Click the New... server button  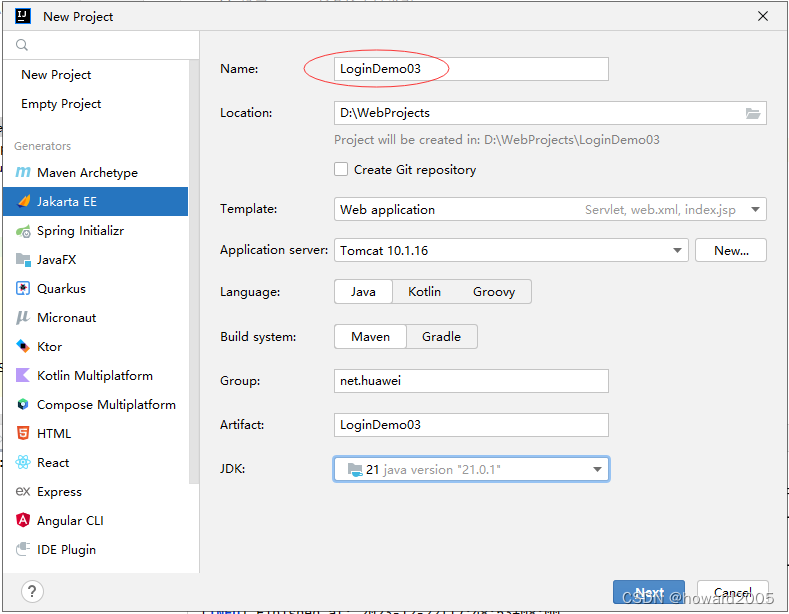[x=731, y=251]
